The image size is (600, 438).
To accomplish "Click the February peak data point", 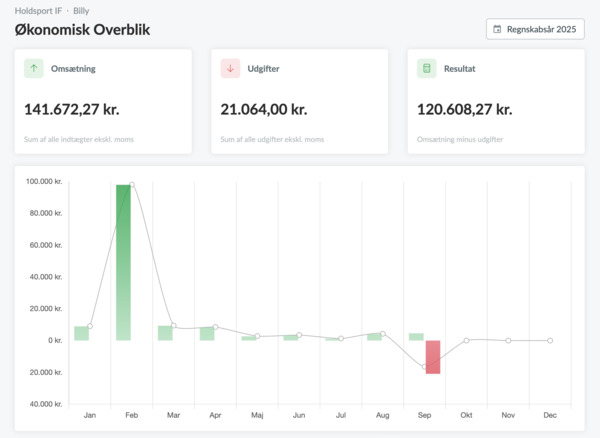I will [x=132, y=185].
